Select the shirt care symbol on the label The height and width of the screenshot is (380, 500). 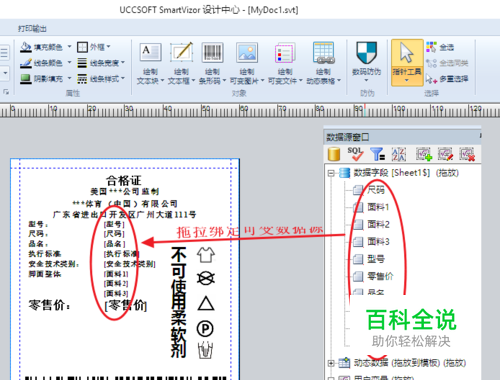(206, 255)
